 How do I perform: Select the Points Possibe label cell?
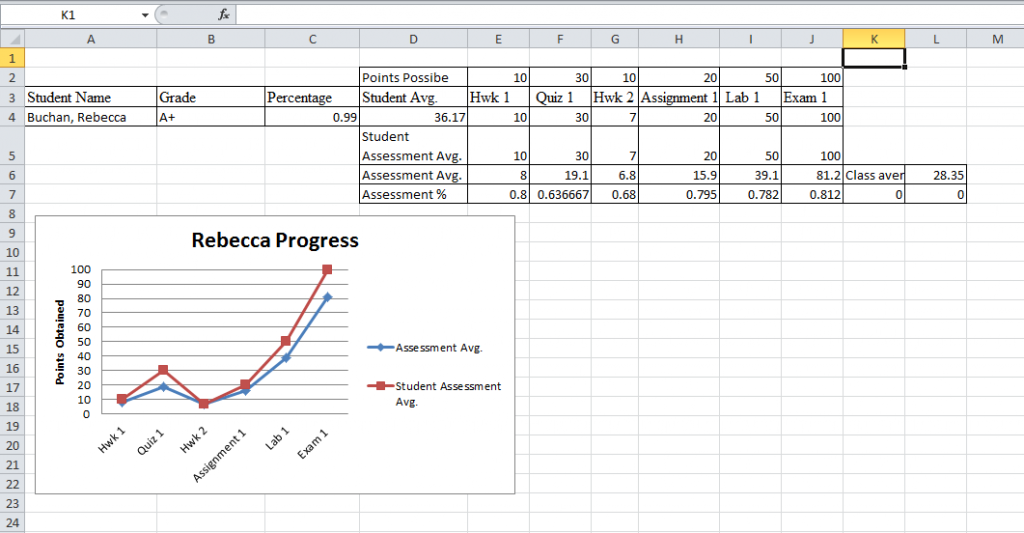pos(413,78)
